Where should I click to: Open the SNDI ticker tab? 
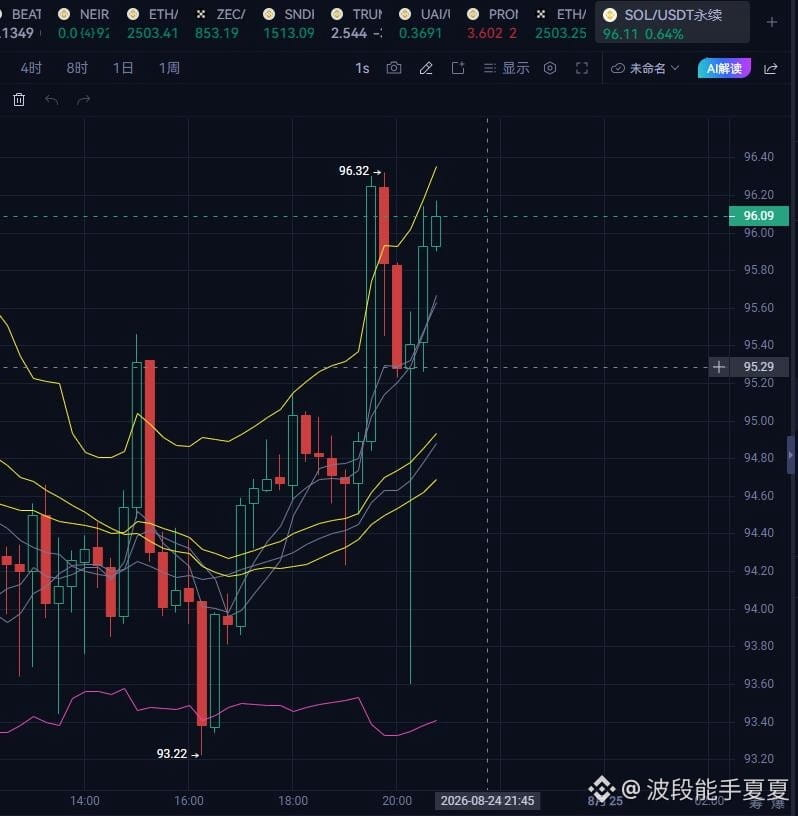pos(289,23)
